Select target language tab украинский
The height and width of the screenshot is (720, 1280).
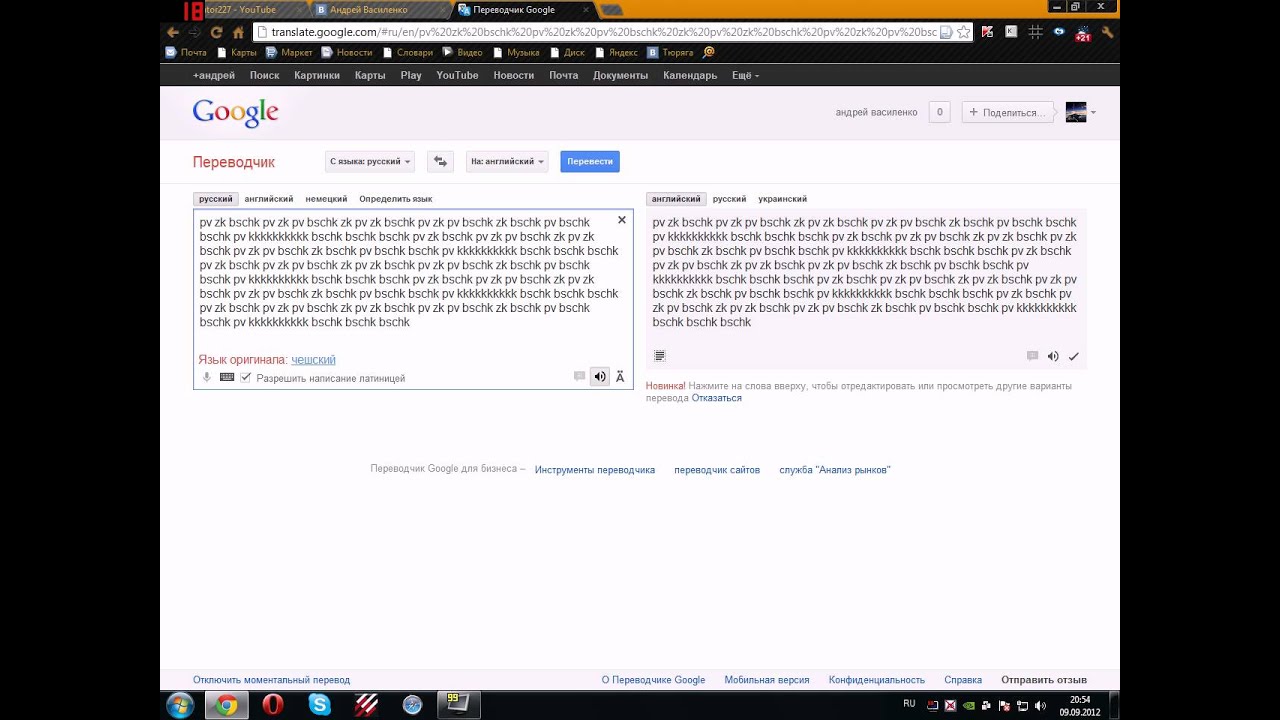pos(782,199)
